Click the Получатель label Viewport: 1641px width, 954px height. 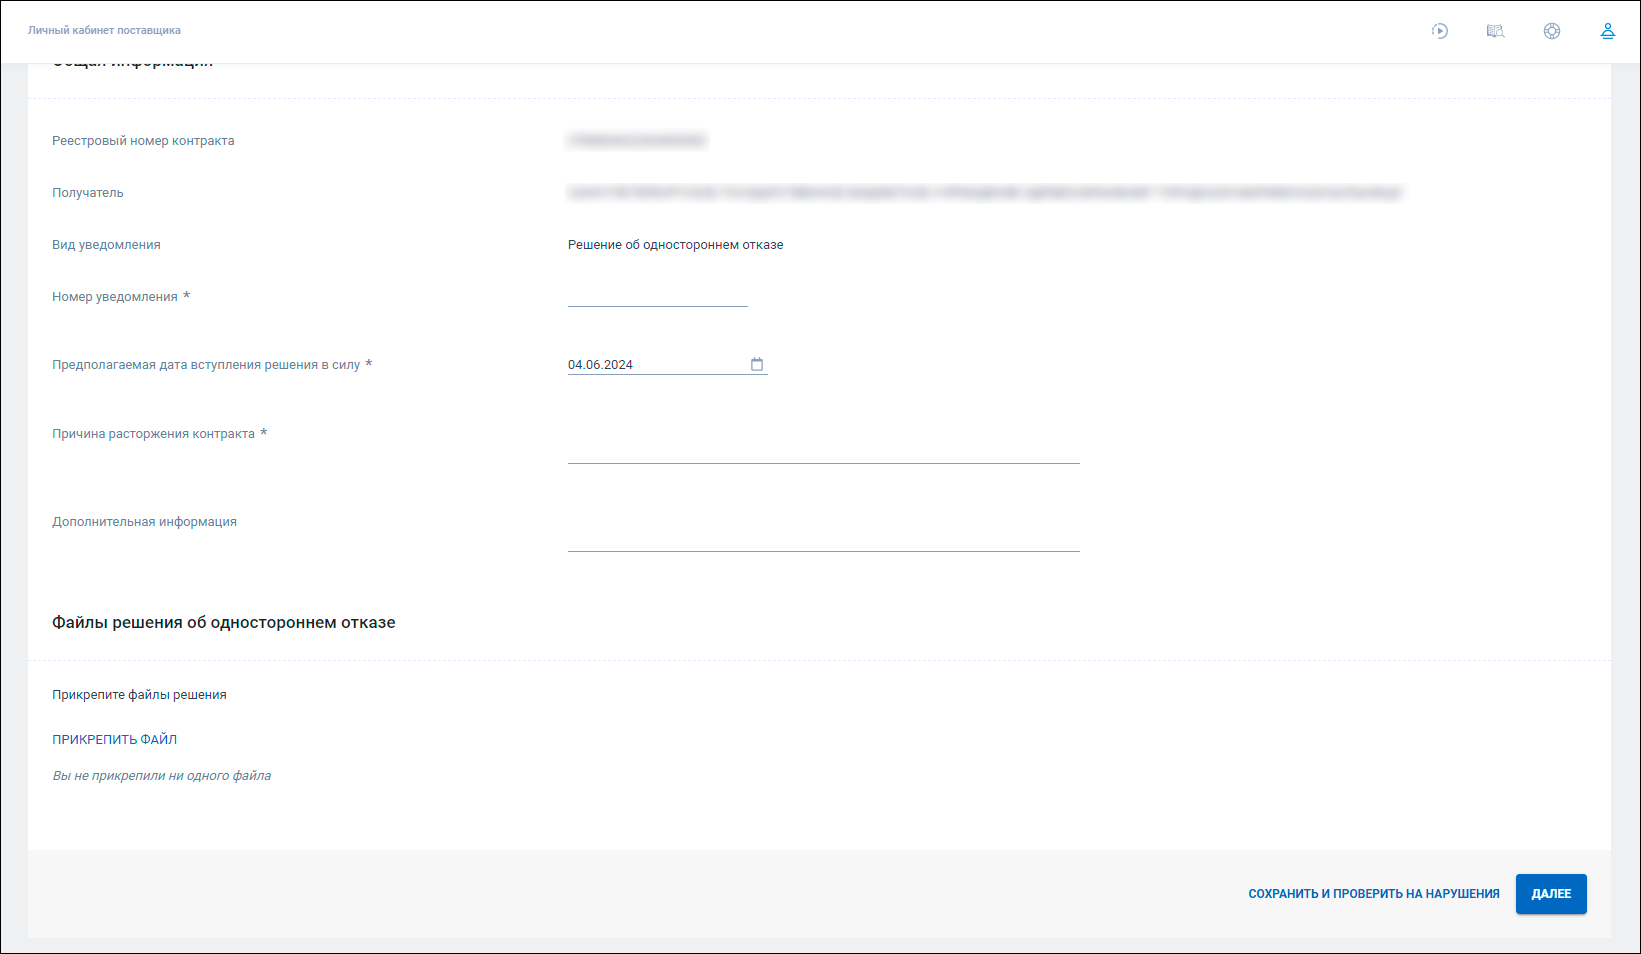[x=88, y=193]
